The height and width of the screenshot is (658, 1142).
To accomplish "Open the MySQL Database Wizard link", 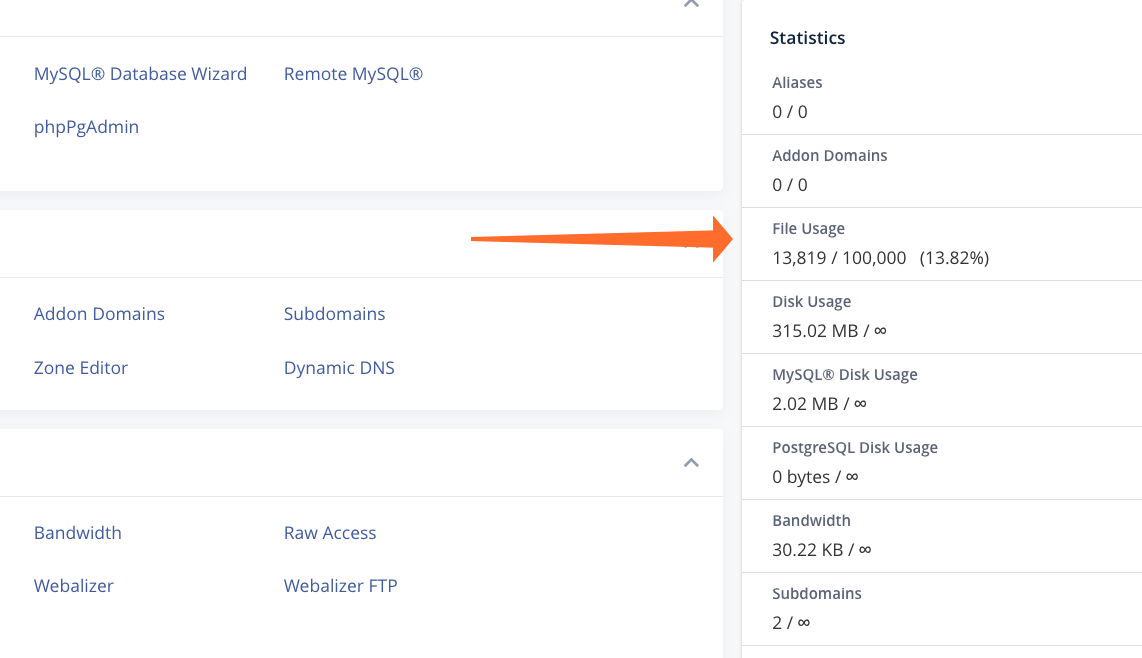I will (140, 74).
